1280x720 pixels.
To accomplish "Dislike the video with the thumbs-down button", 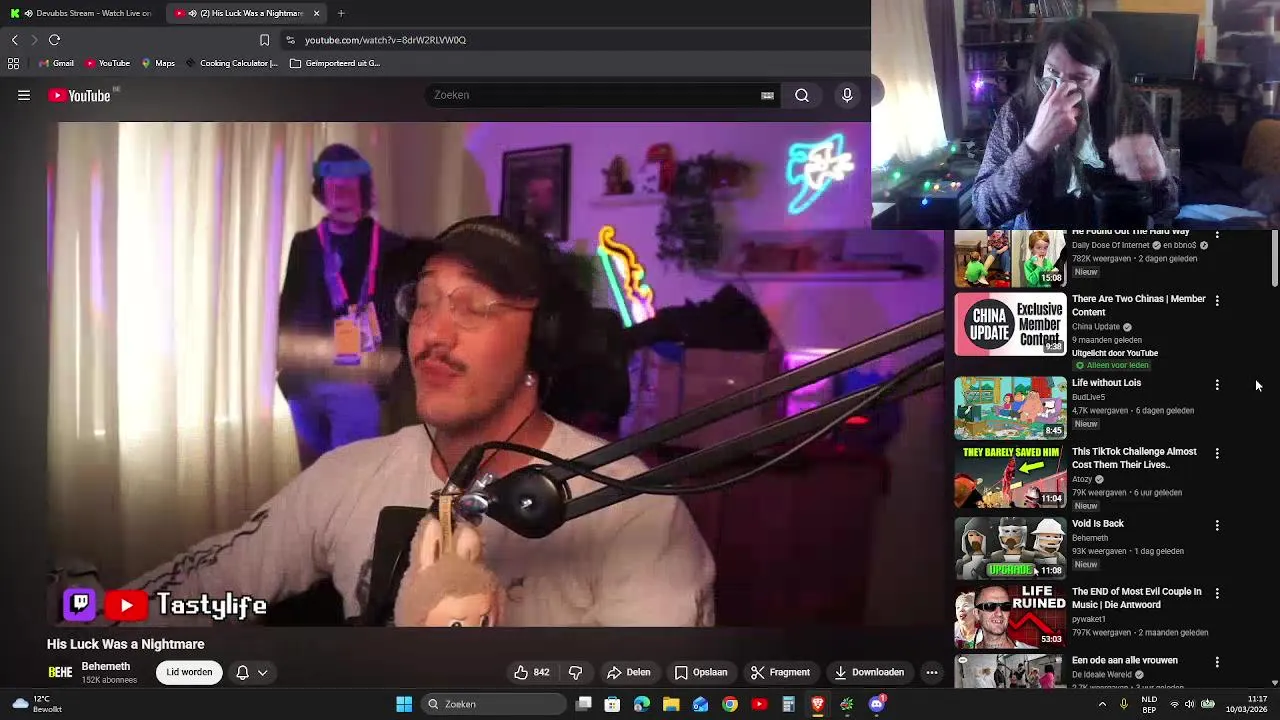I will tap(575, 672).
